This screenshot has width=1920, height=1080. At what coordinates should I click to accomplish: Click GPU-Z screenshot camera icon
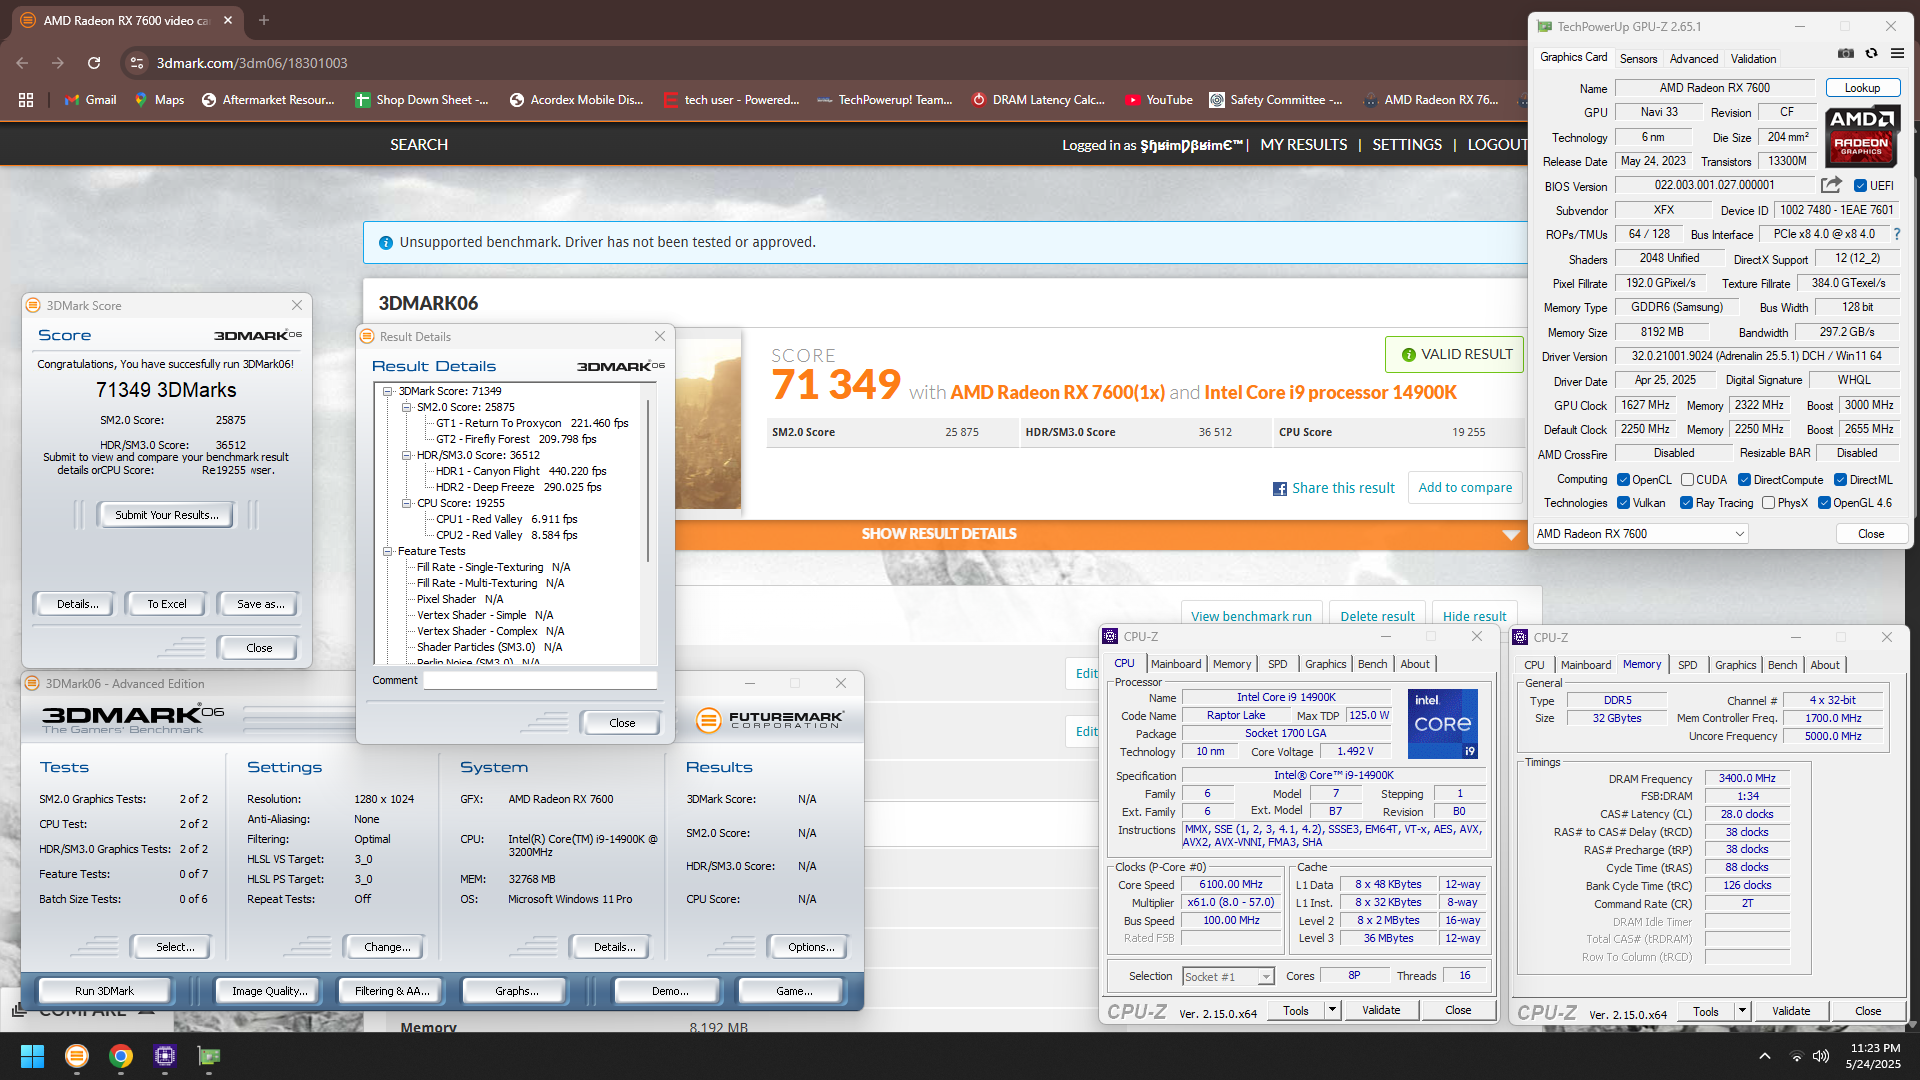(x=1846, y=54)
